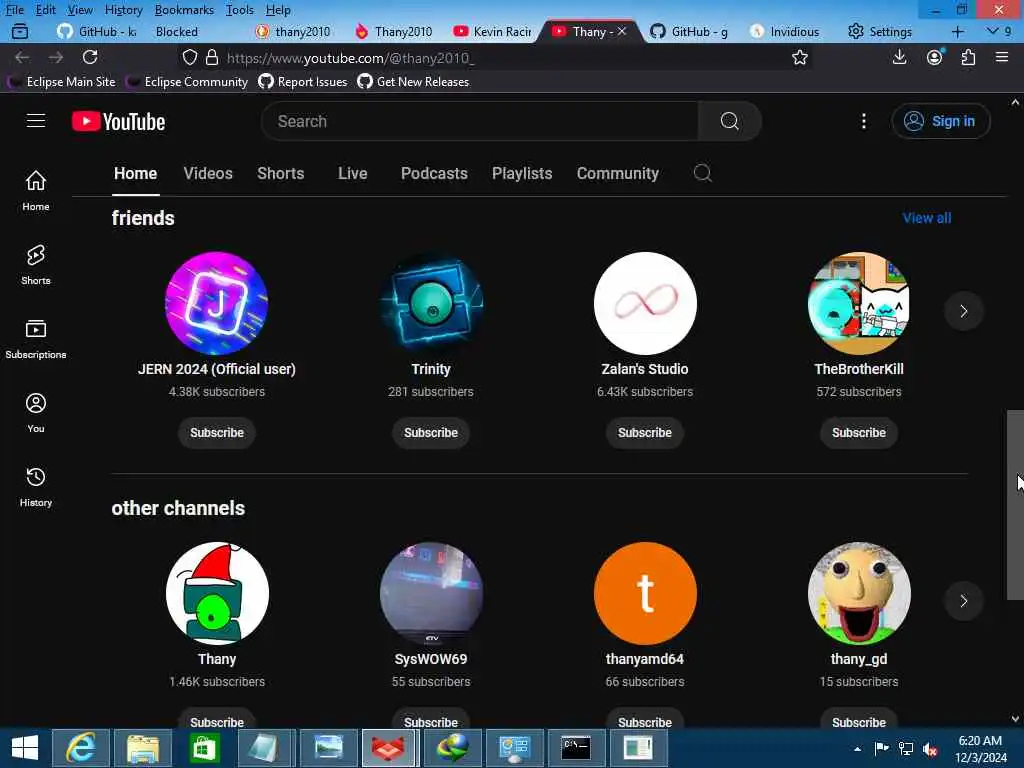Screen dimensions: 1024x768
Task: Go back with browser back arrow
Action: click(22, 57)
